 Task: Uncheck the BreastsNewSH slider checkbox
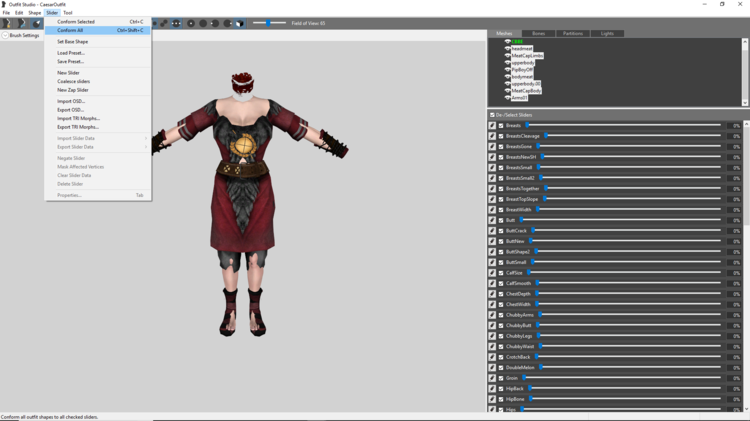501,157
